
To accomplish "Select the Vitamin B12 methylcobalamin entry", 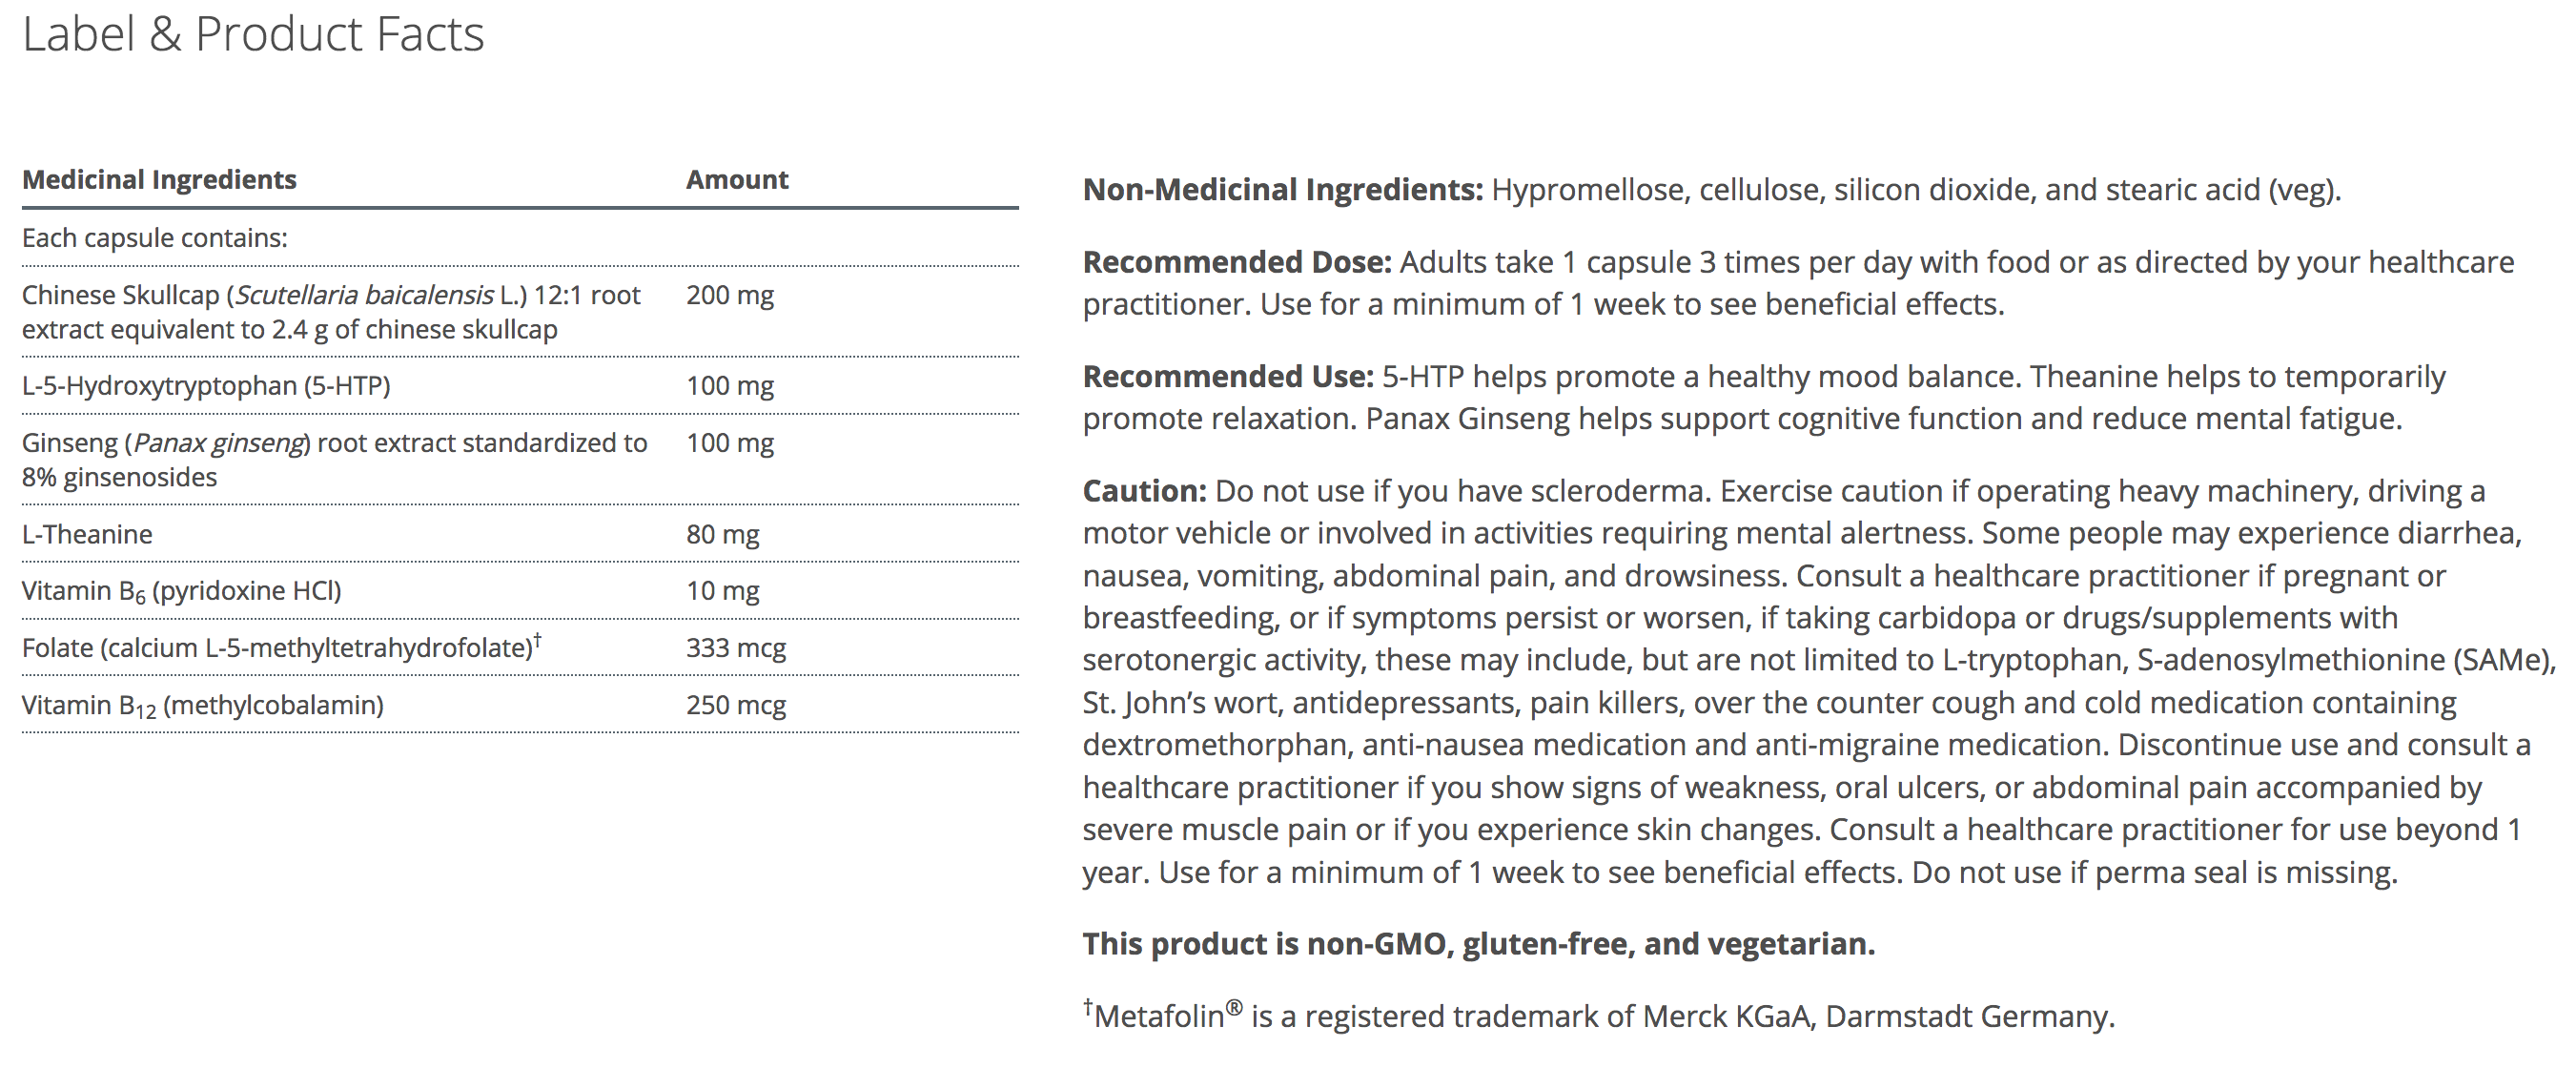I will [x=202, y=706].
